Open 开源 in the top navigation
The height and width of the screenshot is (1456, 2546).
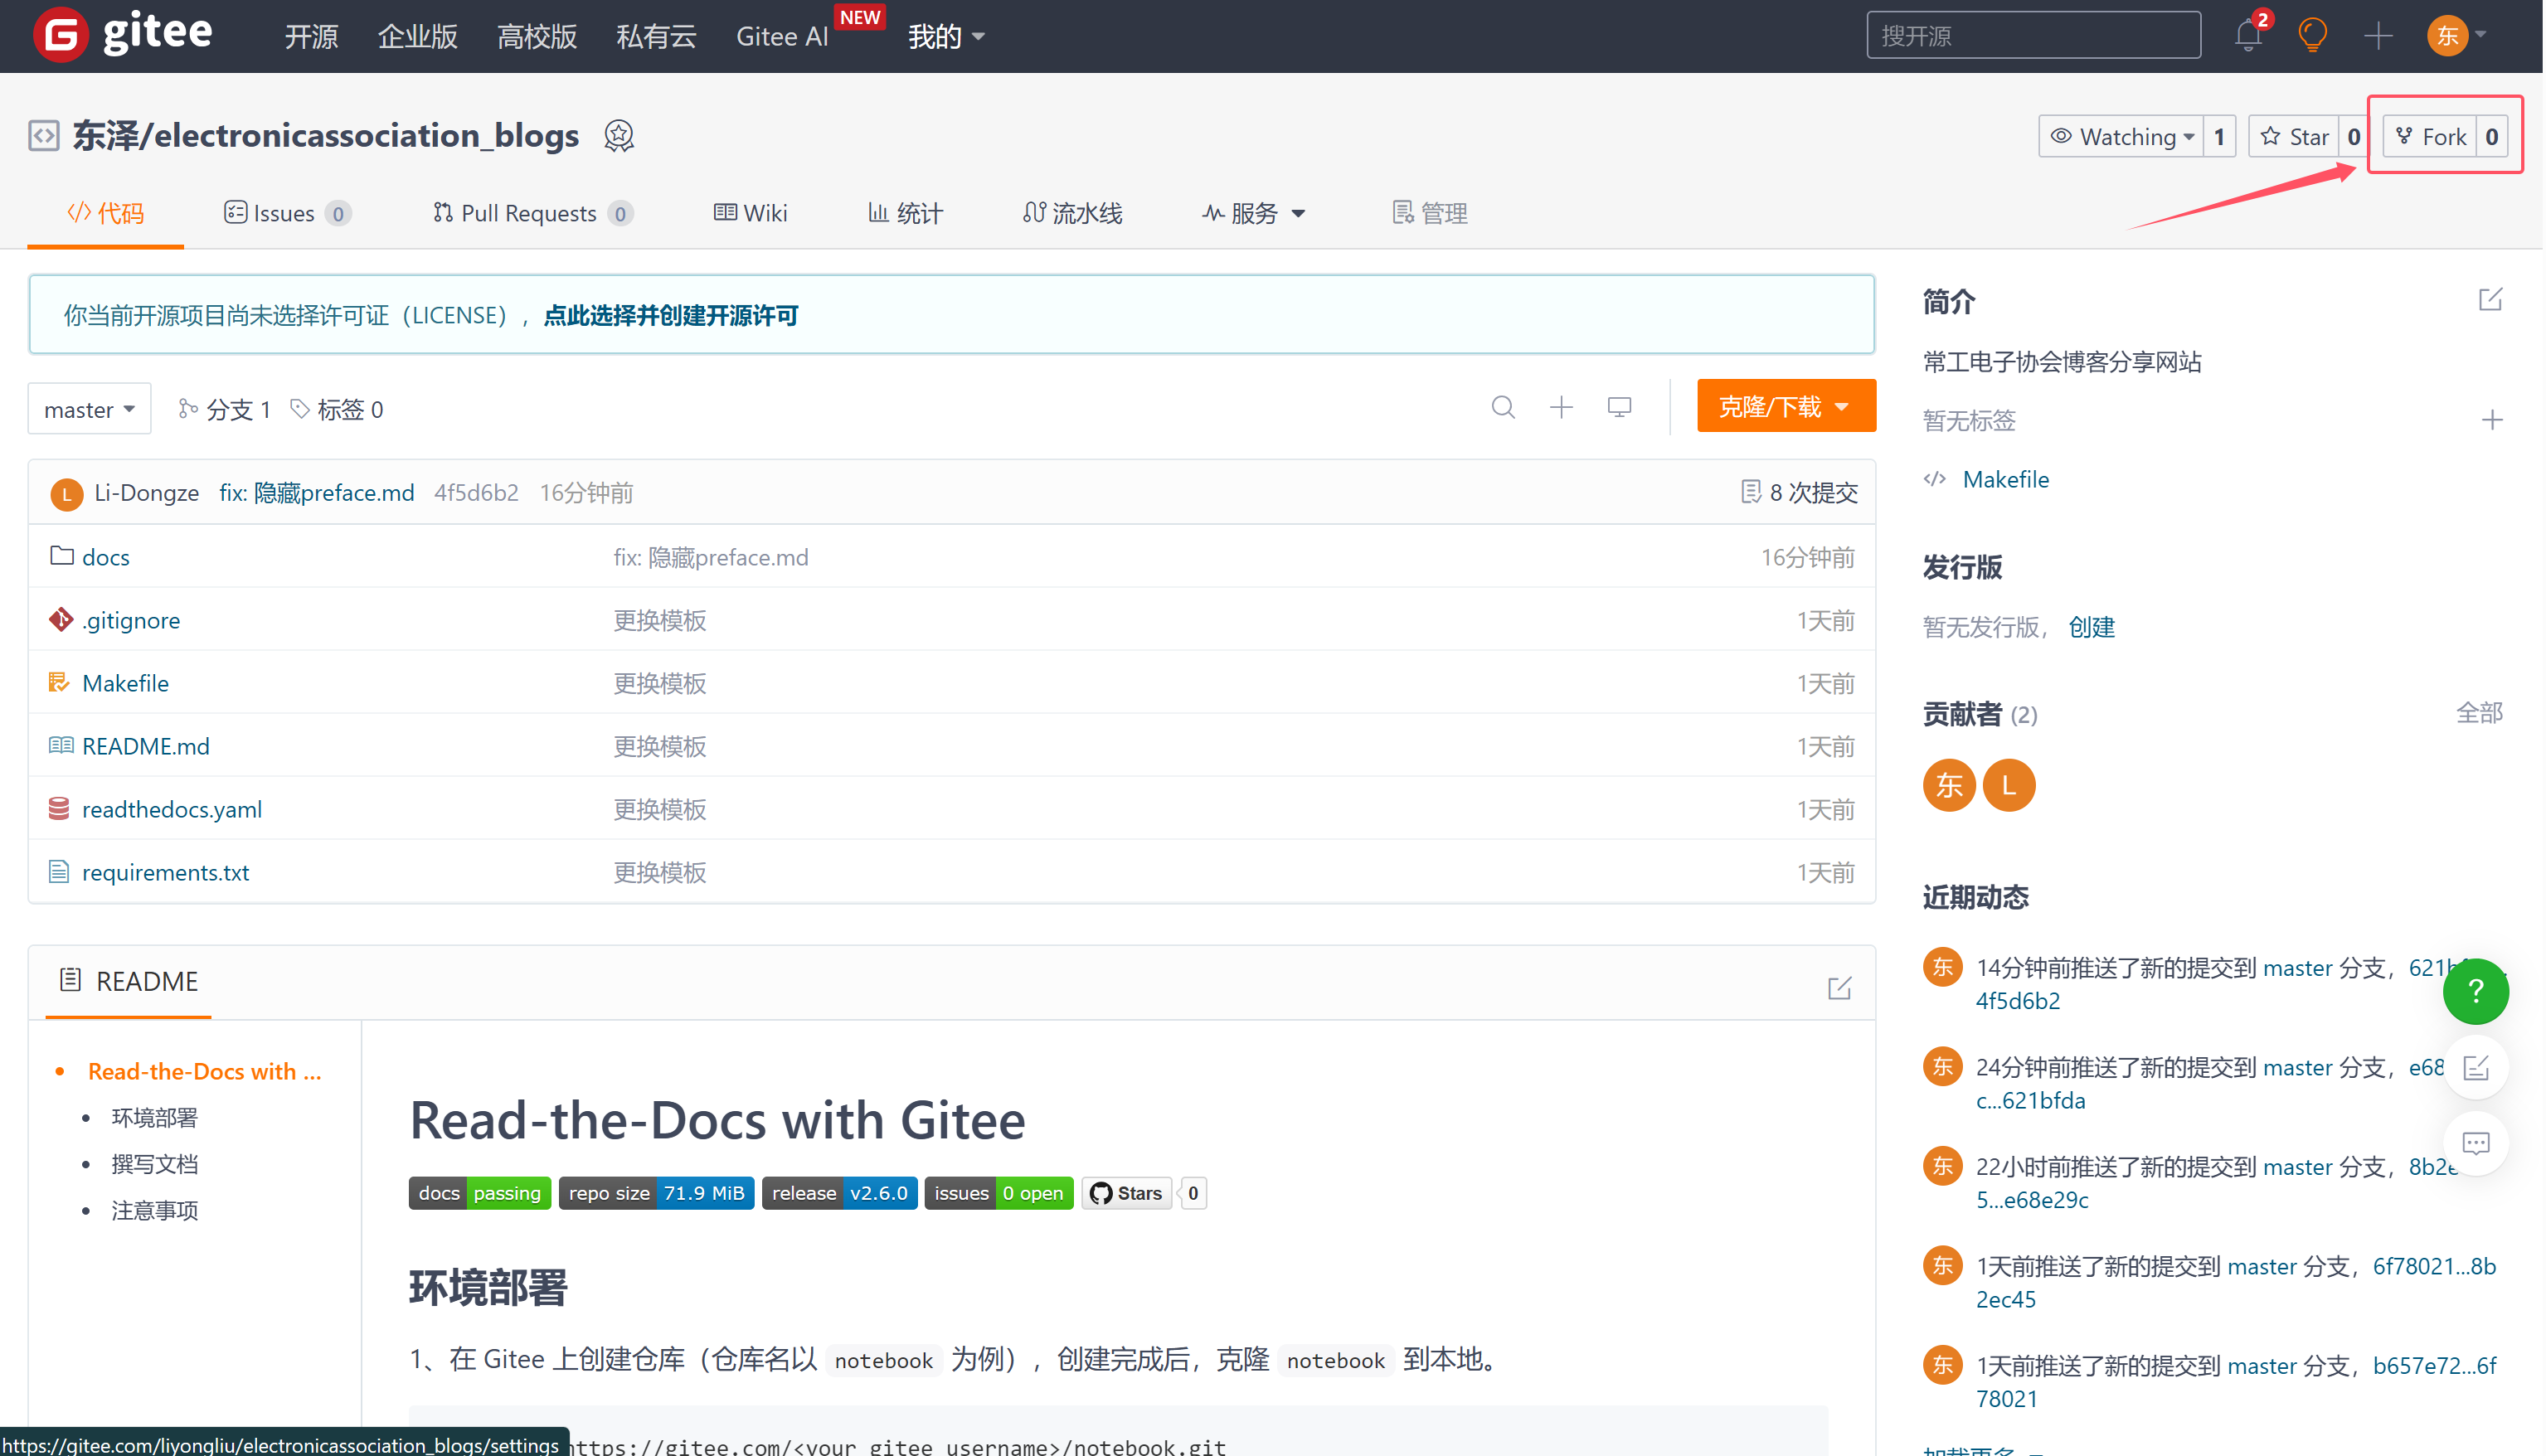coord(311,37)
